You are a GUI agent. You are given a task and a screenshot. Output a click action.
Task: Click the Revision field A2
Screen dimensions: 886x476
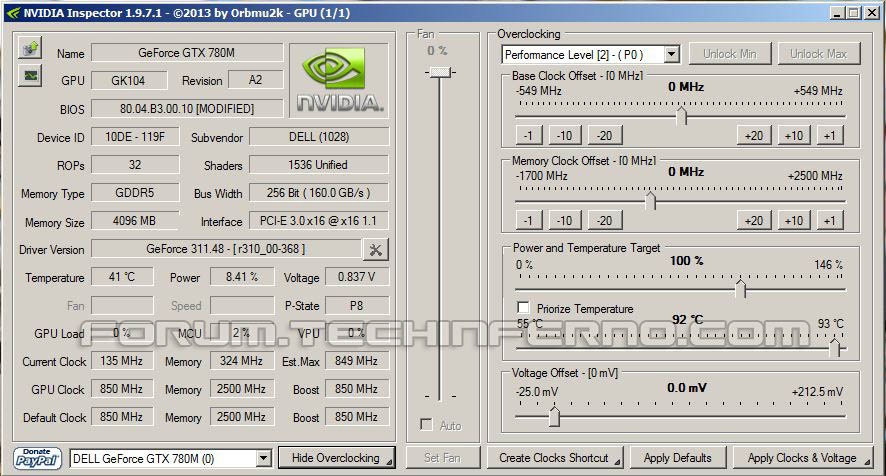(x=255, y=80)
